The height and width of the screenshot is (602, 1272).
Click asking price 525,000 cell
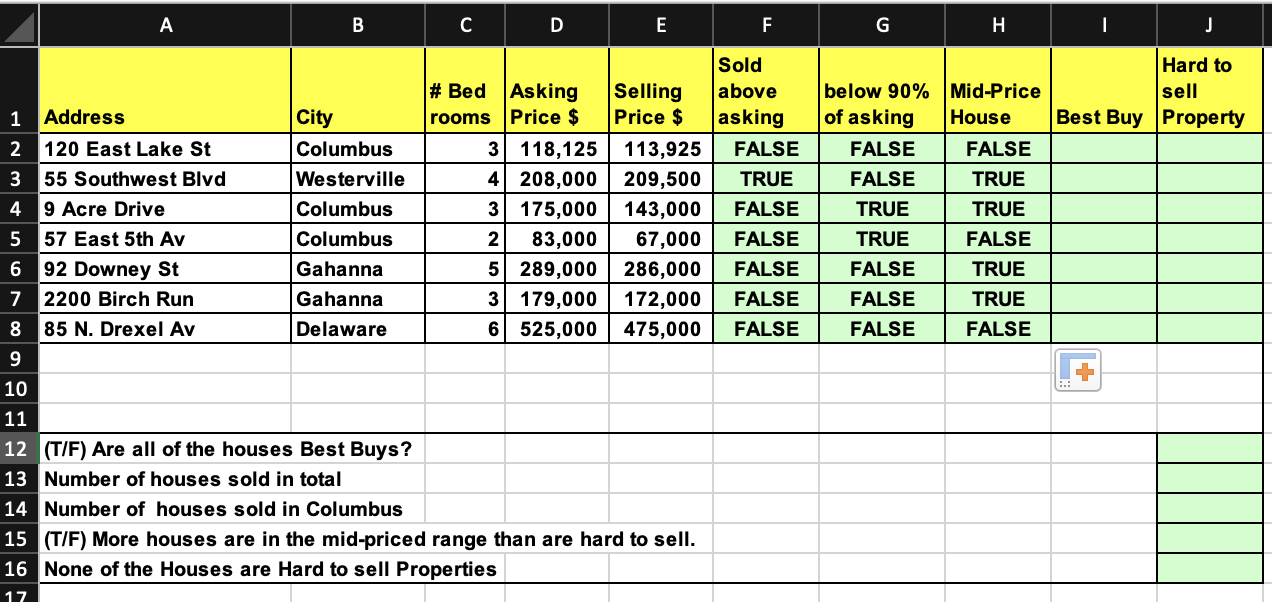[556, 329]
